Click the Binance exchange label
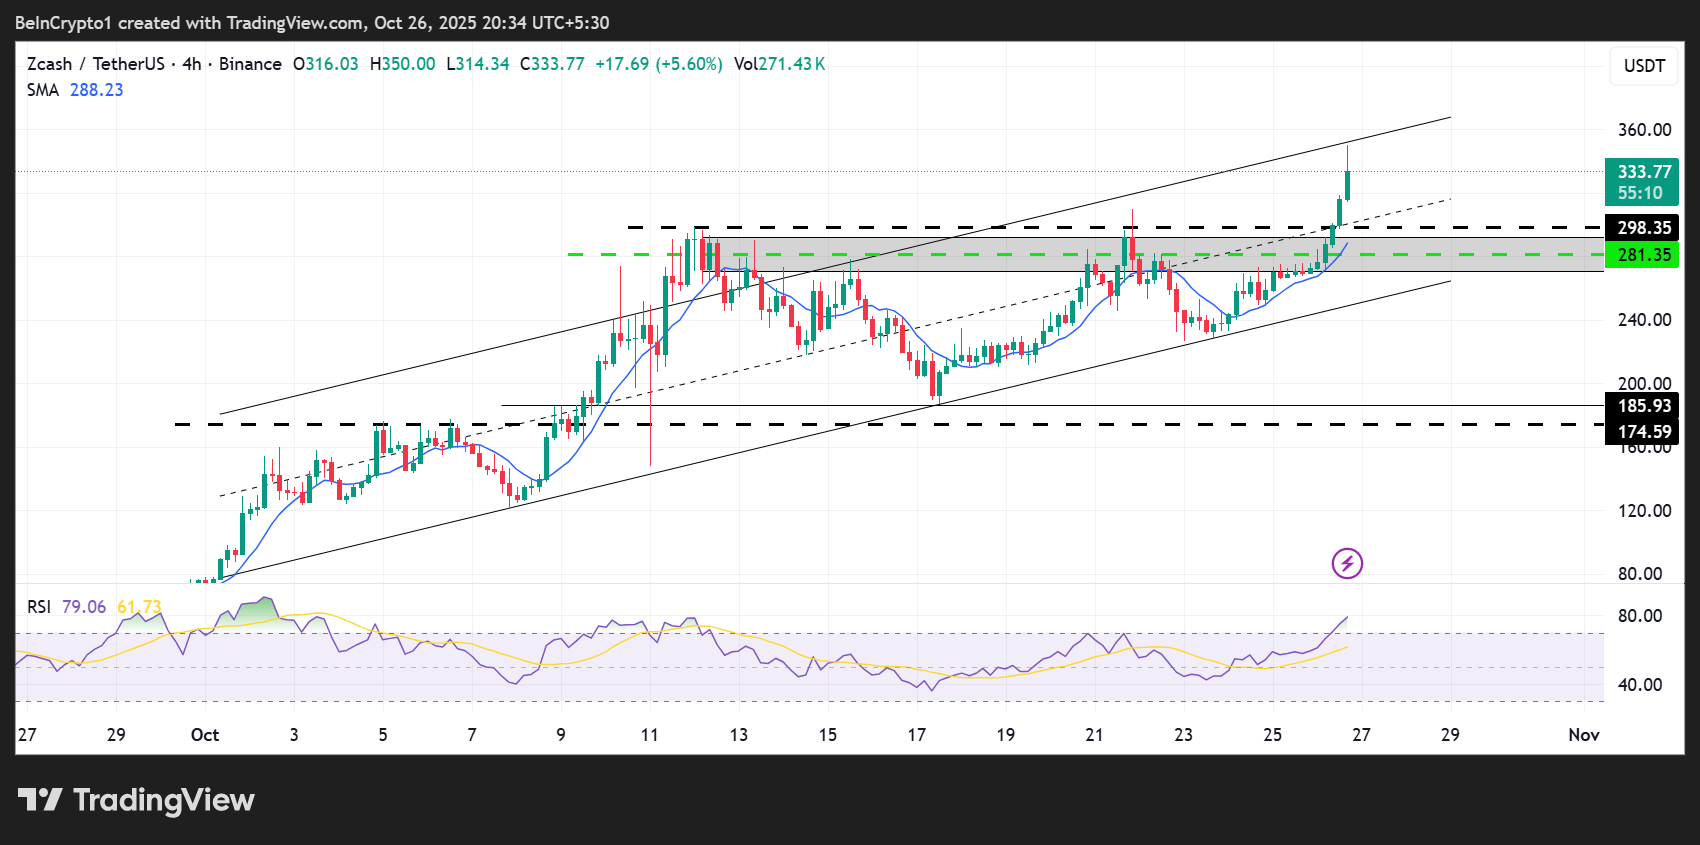Image resolution: width=1700 pixels, height=845 pixels. pyautogui.click(x=250, y=64)
